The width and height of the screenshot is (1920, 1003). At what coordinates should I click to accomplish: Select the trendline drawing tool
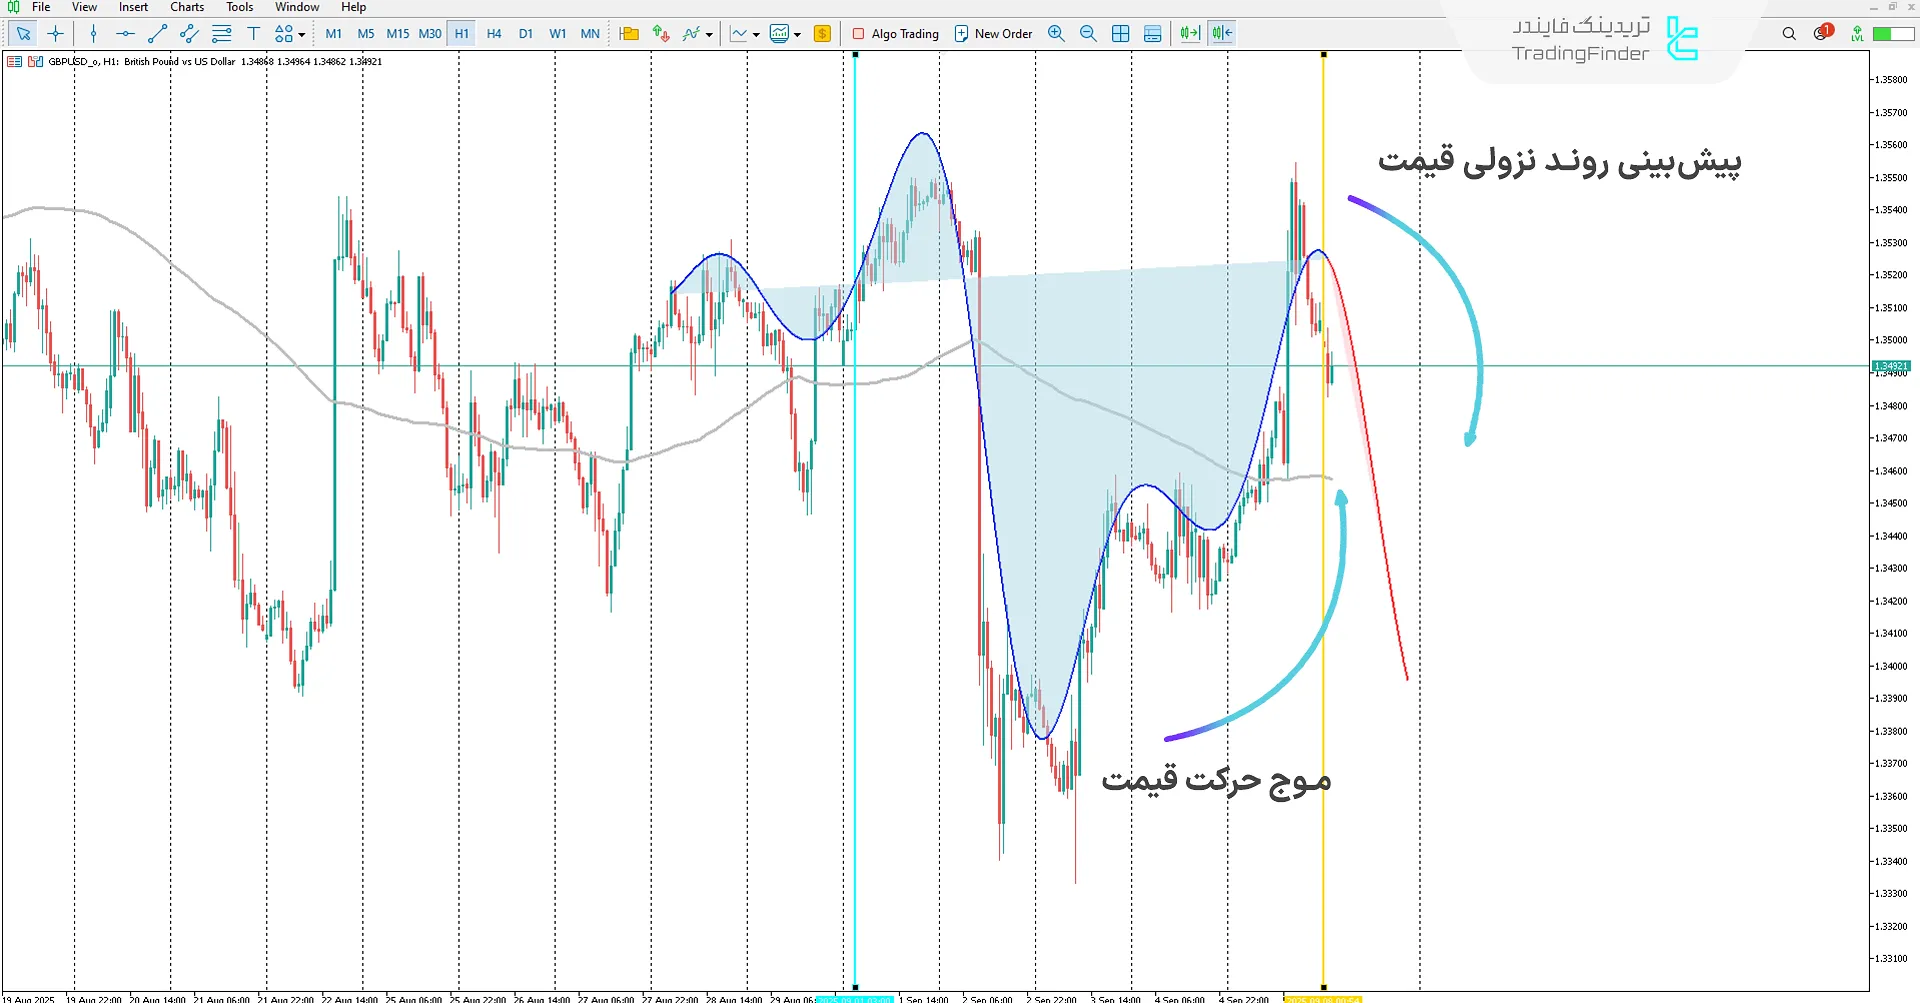[x=157, y=34]
